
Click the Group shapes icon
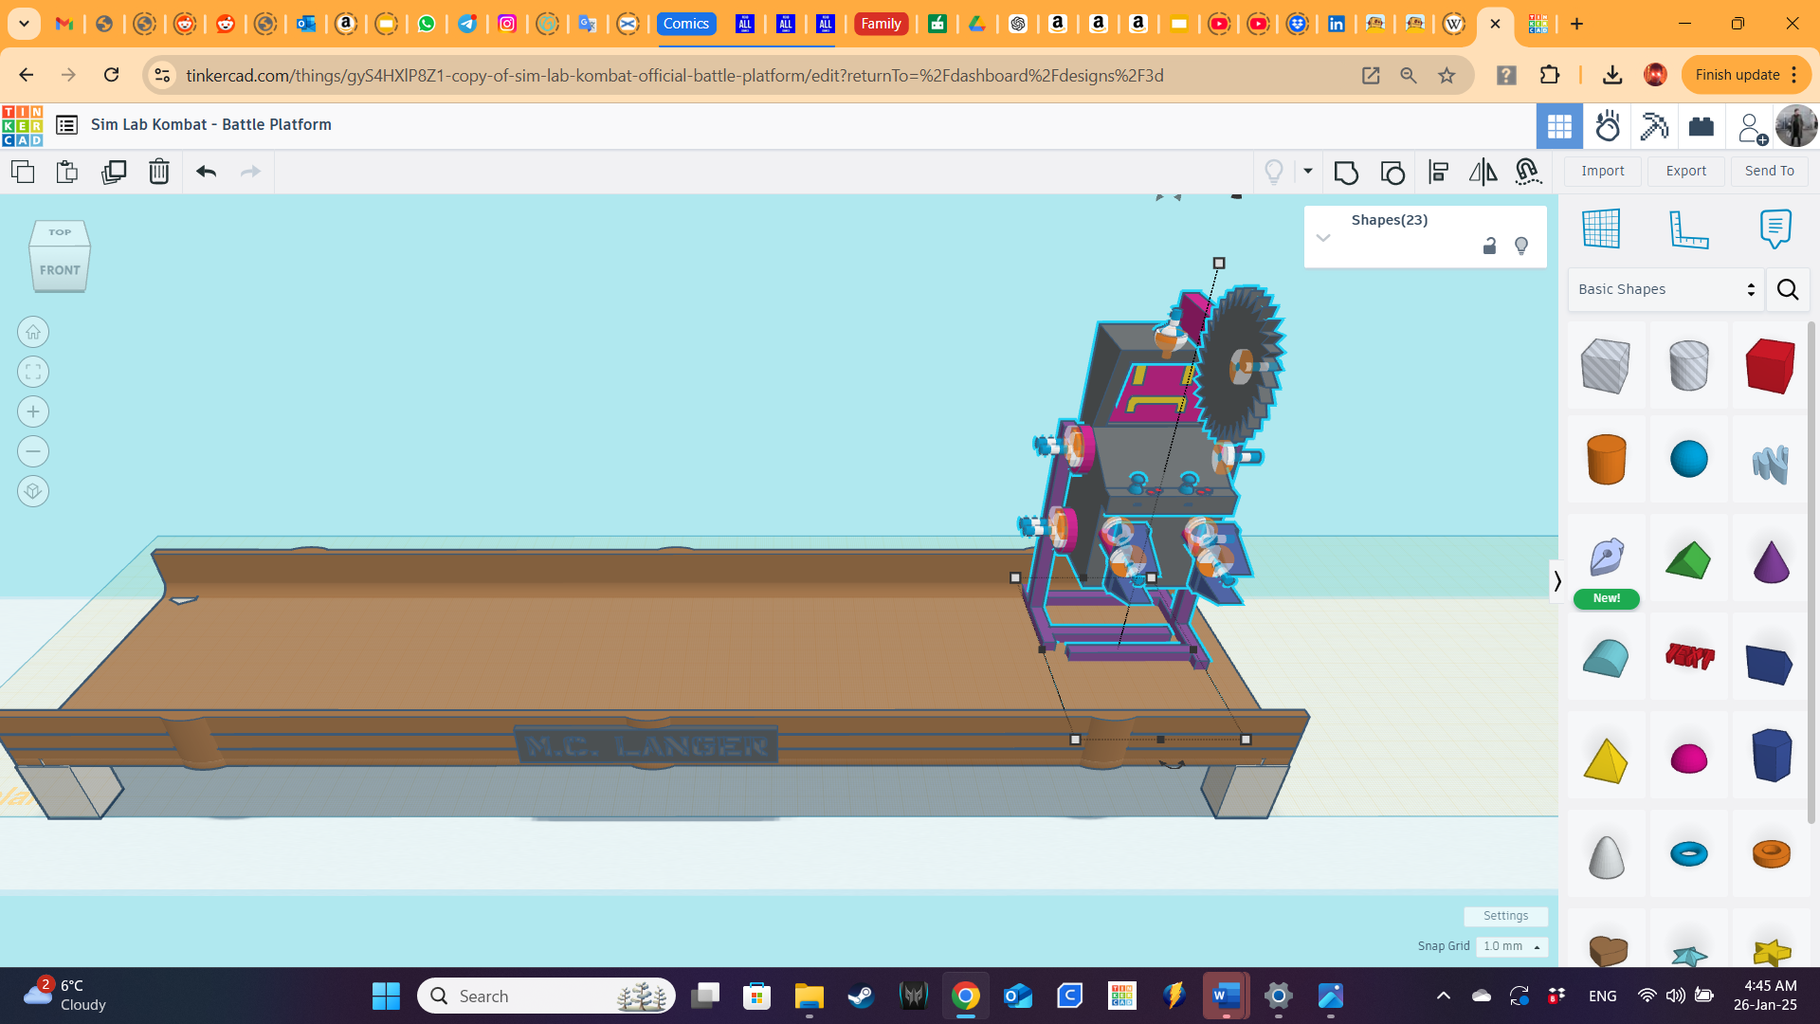(x=1346, y=171)
